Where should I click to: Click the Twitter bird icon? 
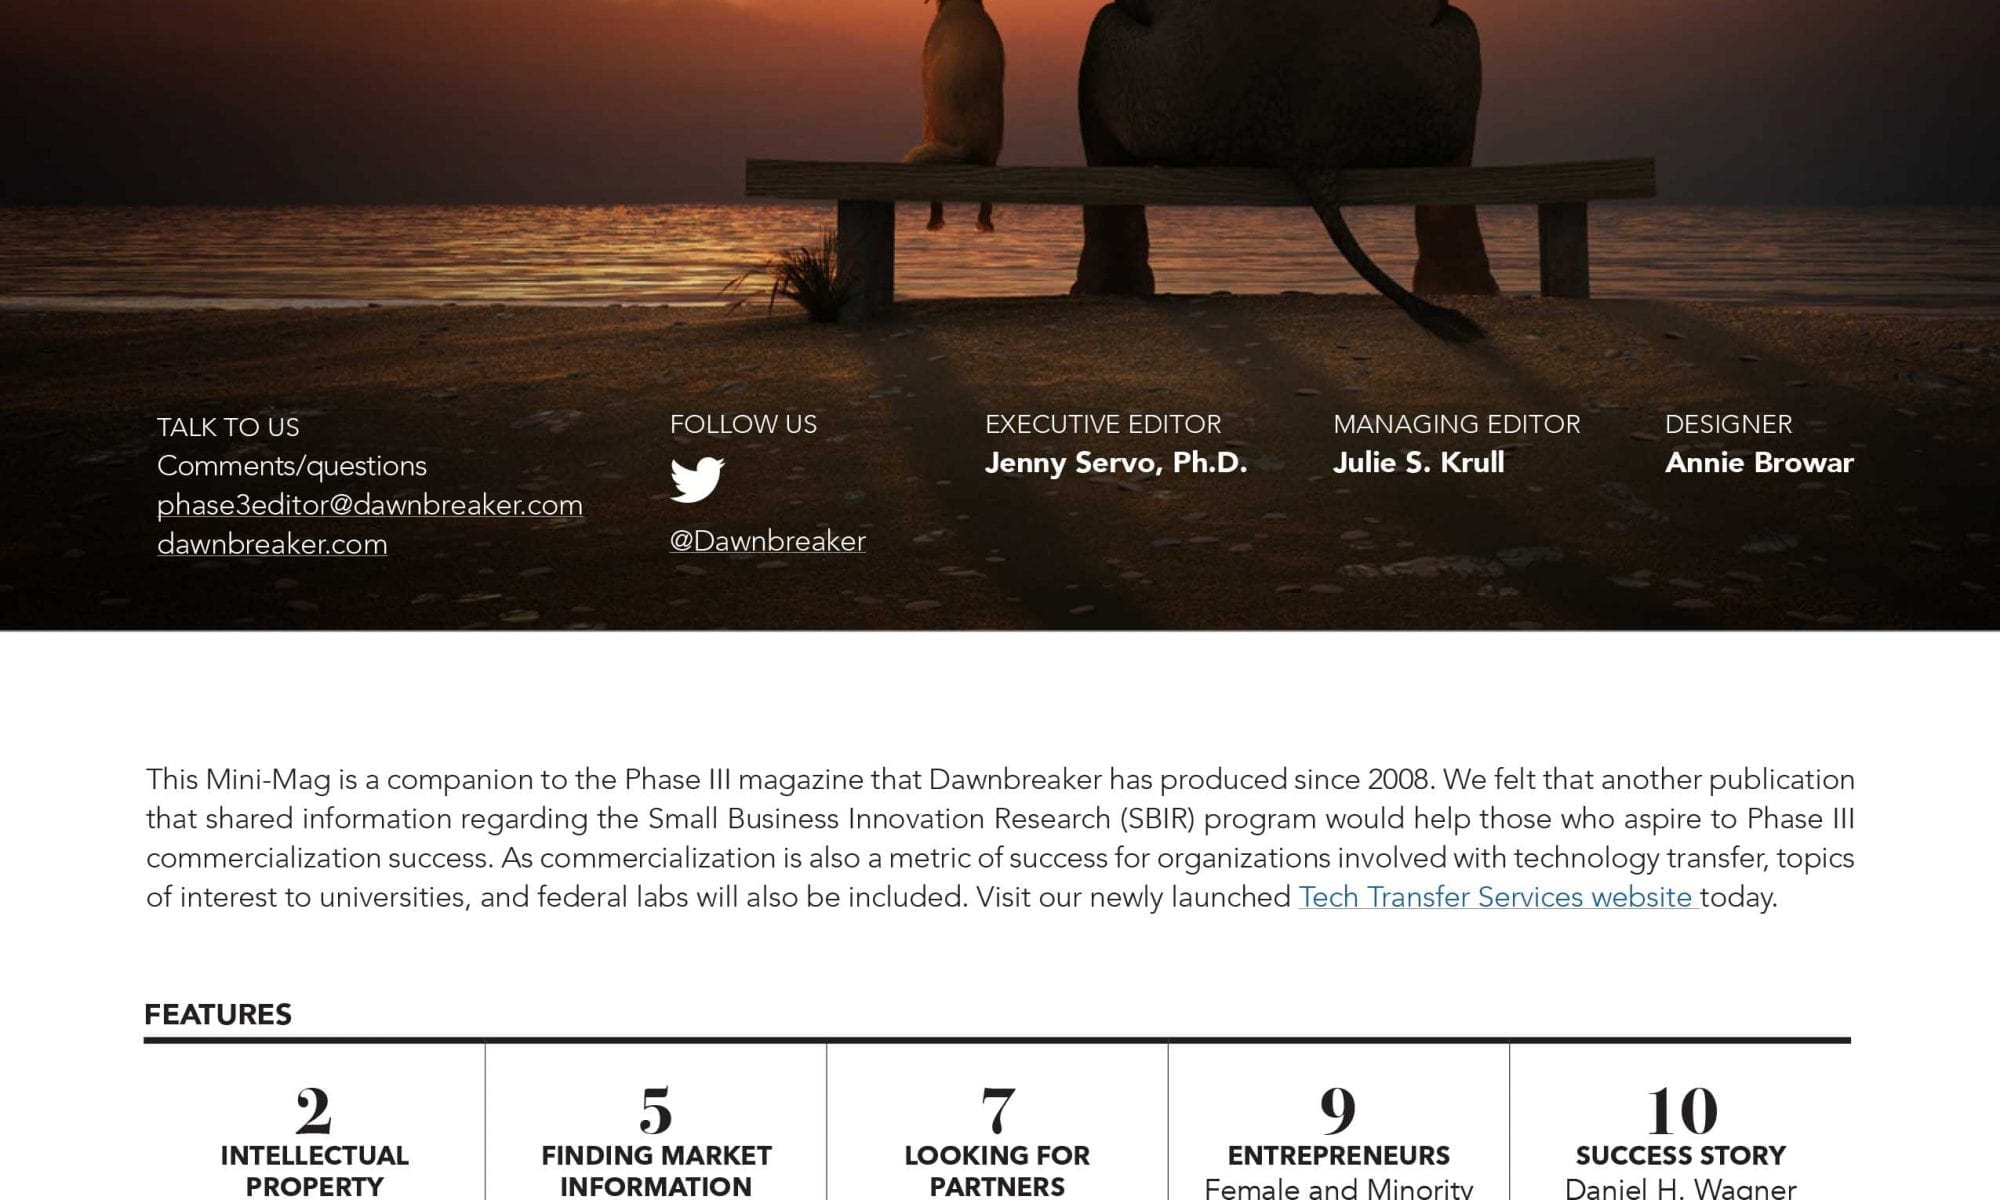pos(697,480)
